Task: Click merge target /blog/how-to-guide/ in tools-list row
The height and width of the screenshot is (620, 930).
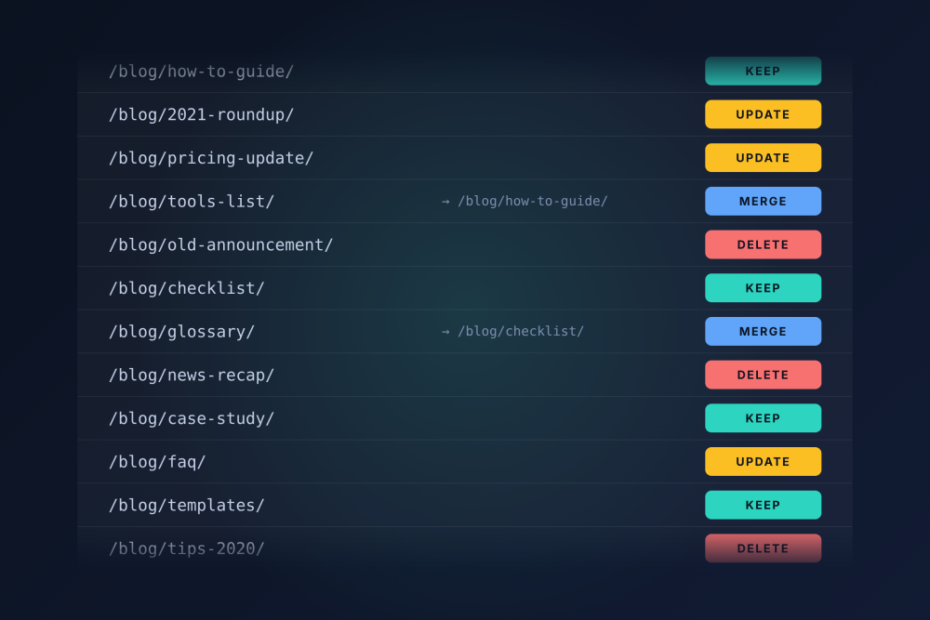Action: [533, 202]
